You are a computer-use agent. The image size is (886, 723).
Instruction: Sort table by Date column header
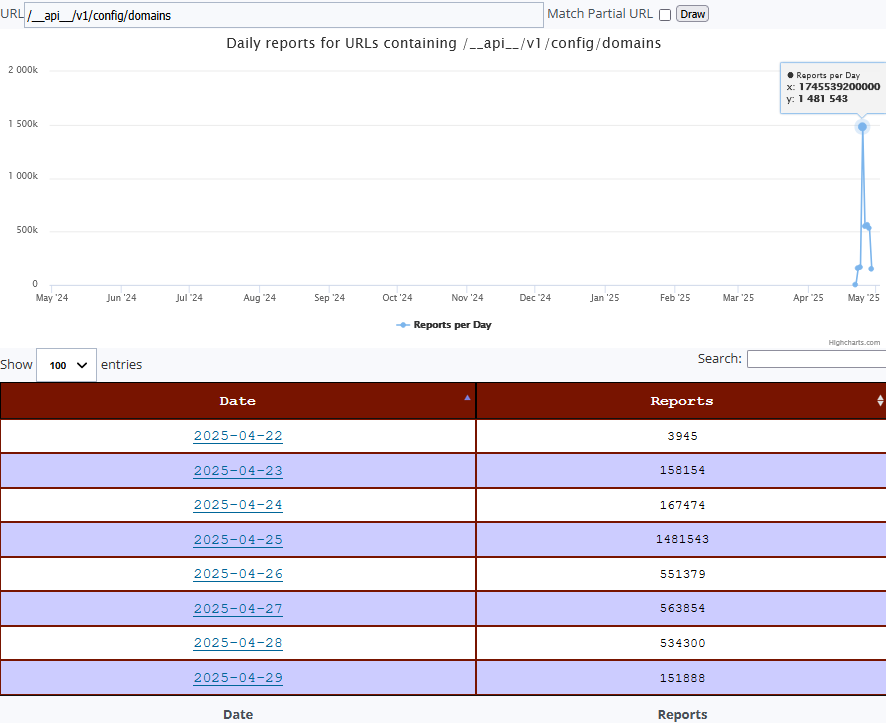pos(238,401)
